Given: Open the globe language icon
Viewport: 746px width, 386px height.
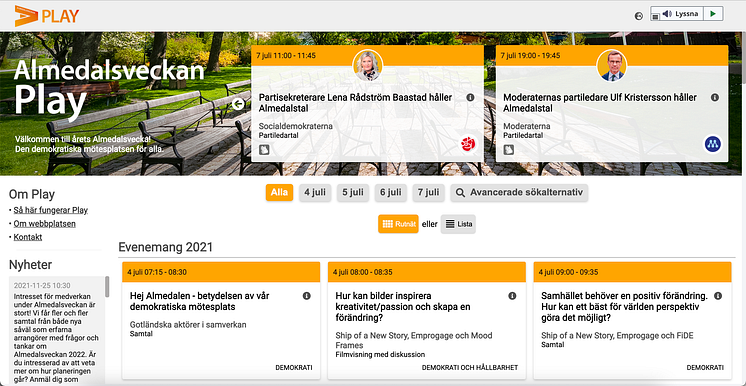Looking at the screenshot, I should tap(639, 16).
